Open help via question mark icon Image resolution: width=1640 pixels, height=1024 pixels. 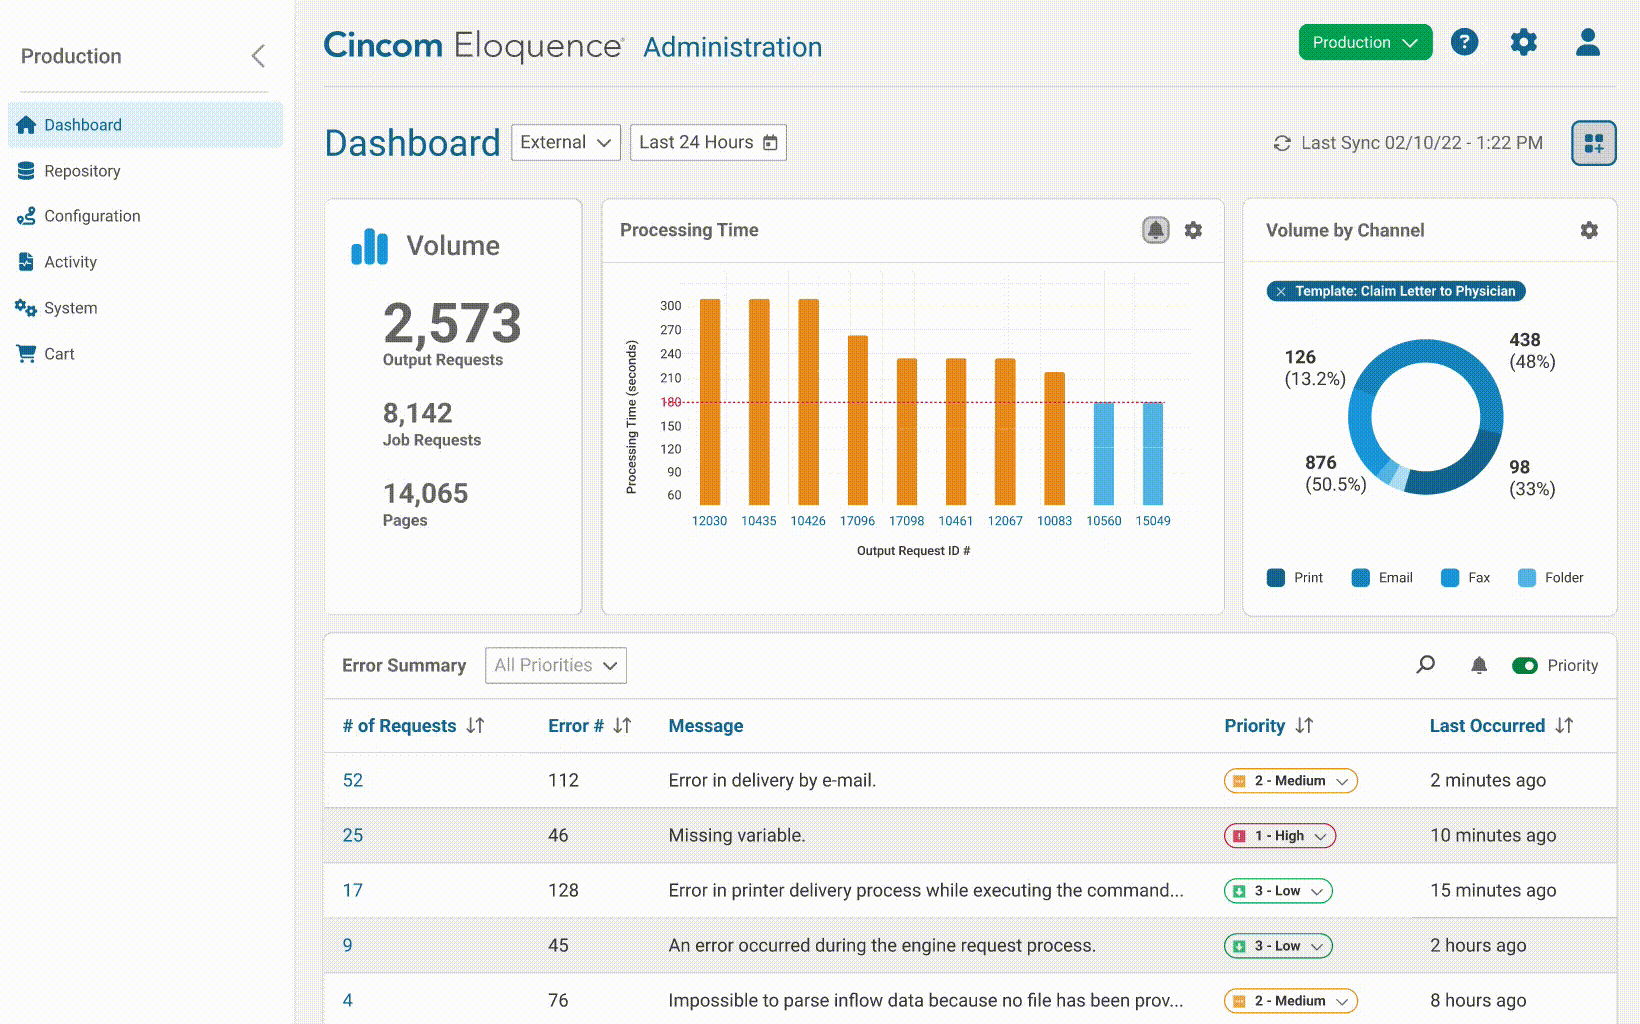(1464, 42)
